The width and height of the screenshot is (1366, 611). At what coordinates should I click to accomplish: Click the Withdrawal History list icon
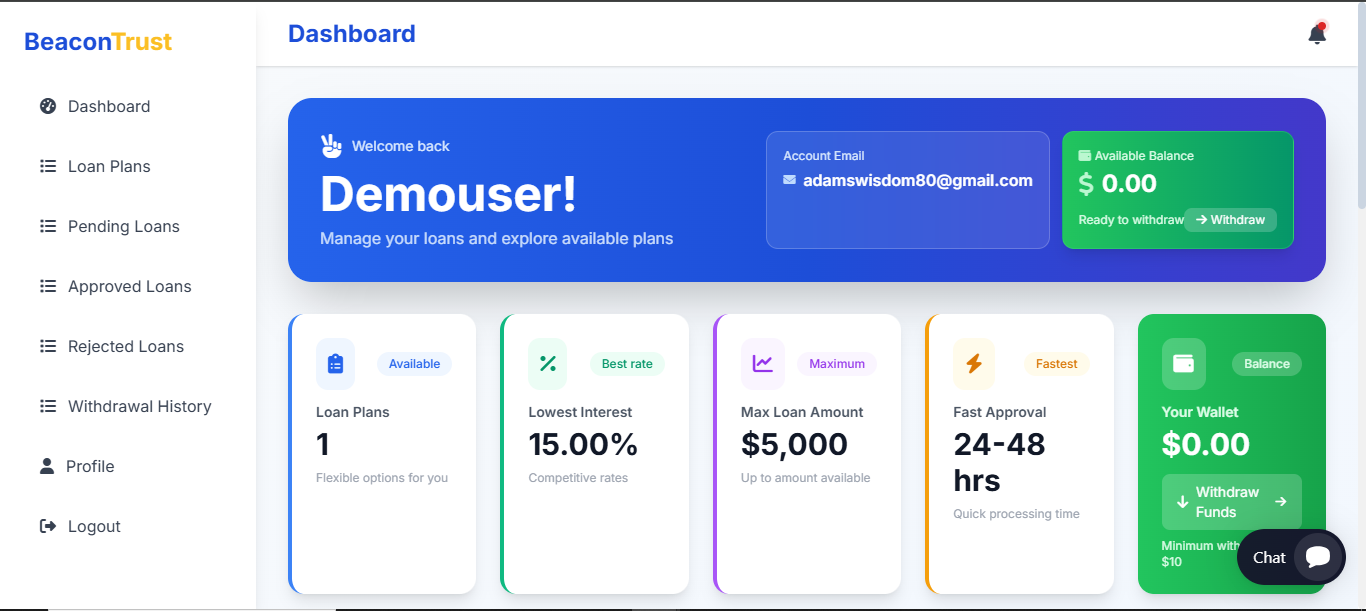click(x=48, y=406)
